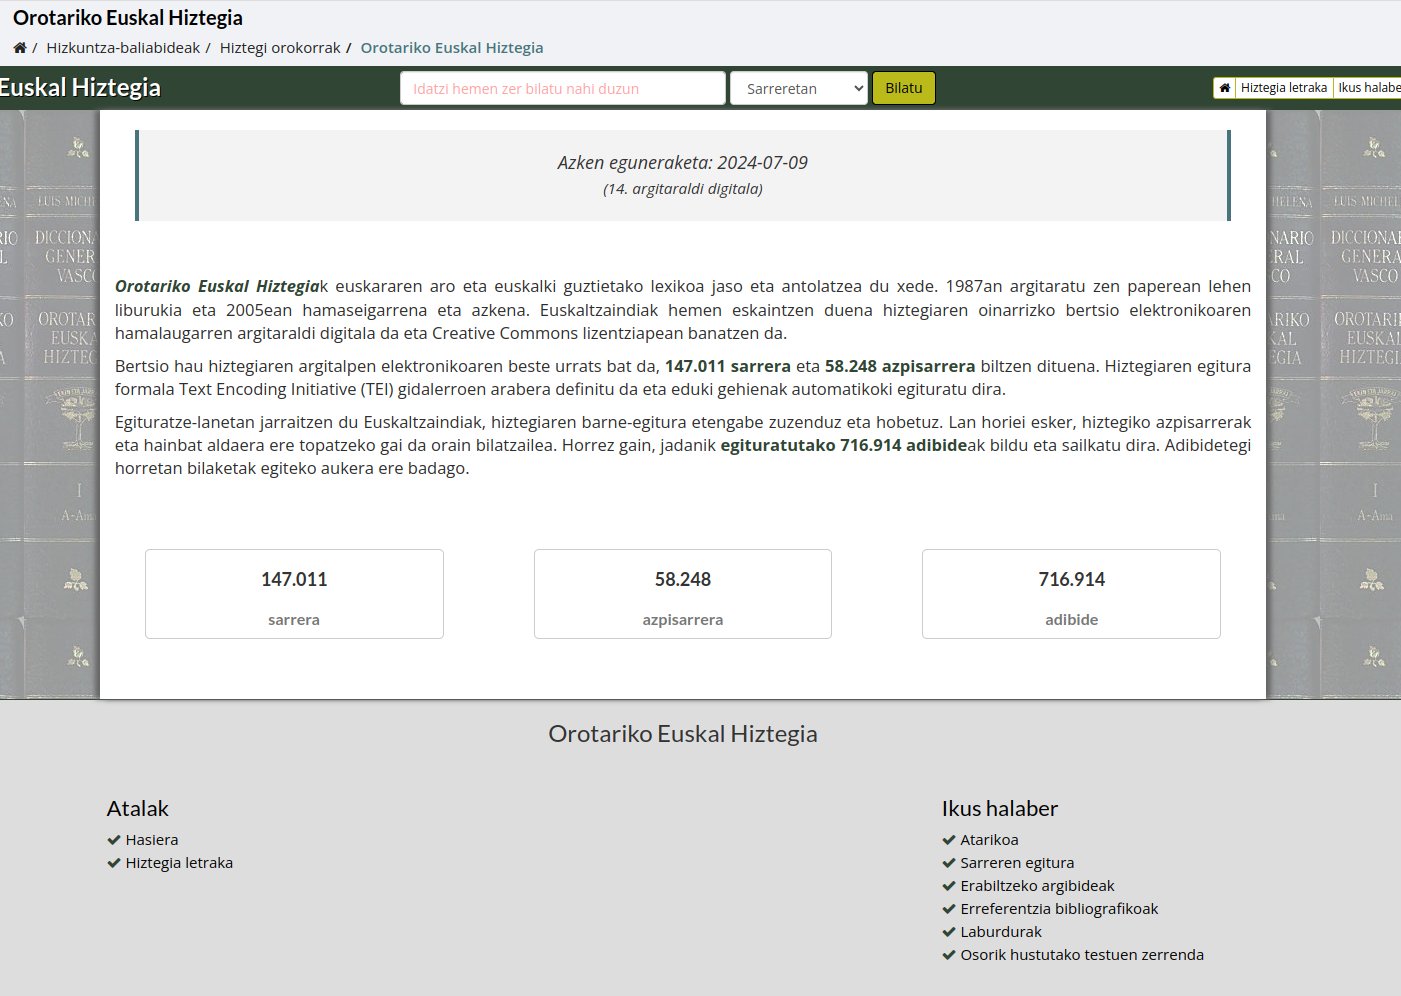Open the Hiztegi orokorrak breadcrumb link
Viewport: 1401px width, 996px height.
click(280, 48)
